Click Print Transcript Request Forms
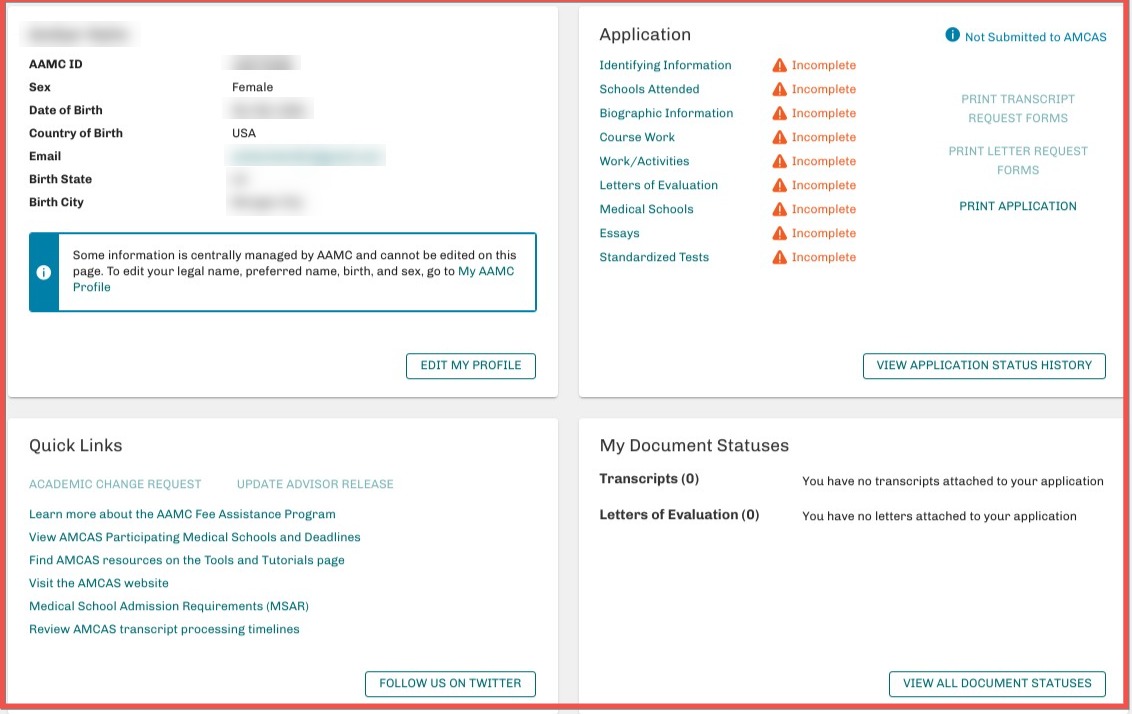Image resolution: width=1132 pixels, height=714 pixels. click(x=1018, y=108)
